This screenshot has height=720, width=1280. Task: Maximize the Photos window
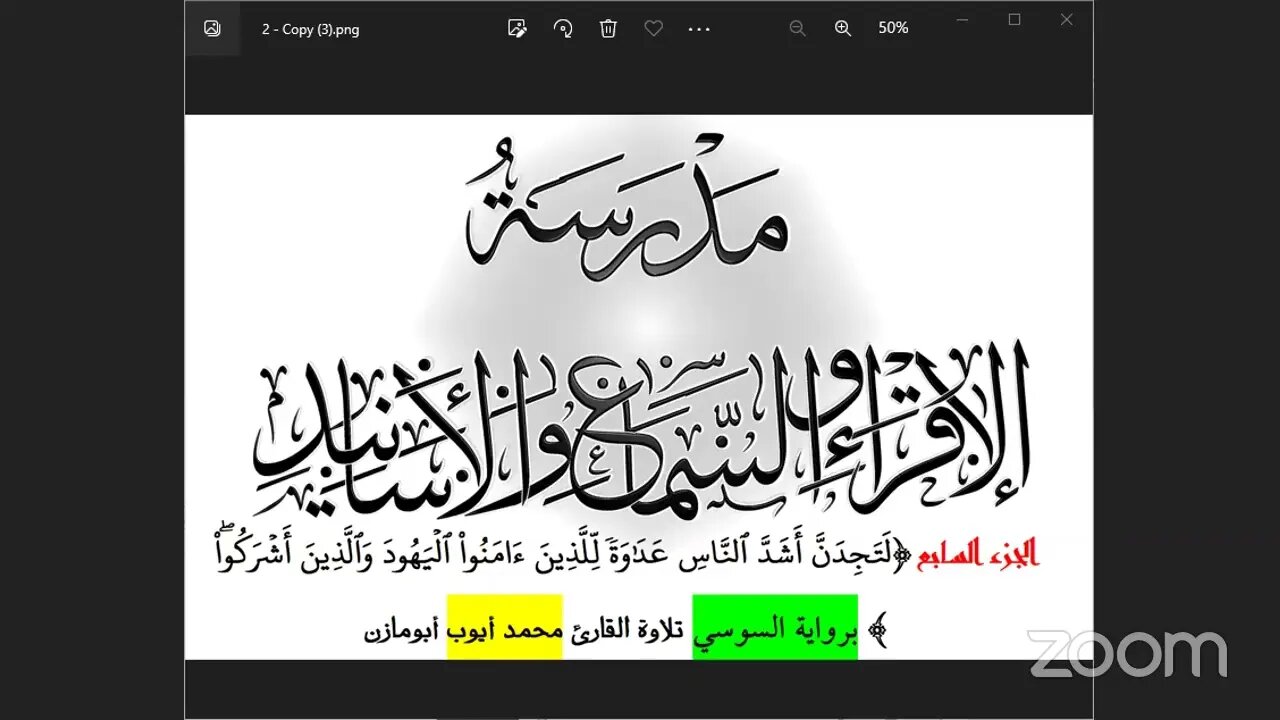click(1014, 19)
